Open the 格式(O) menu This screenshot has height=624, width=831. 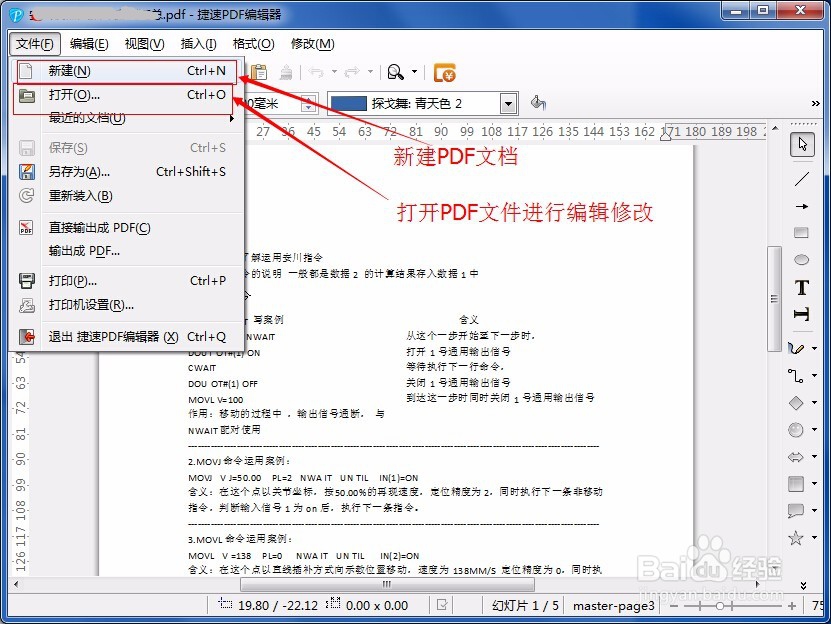coord(253,44)
